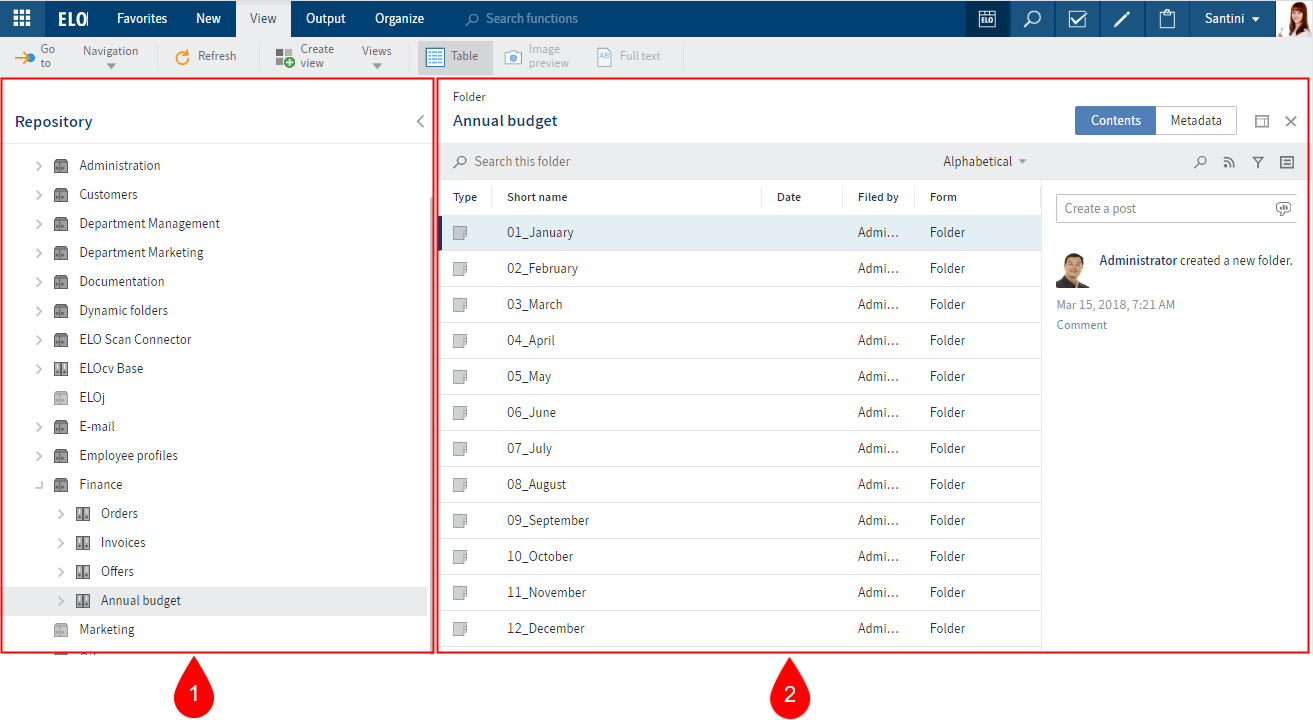Viewport: 1313px width, 720px height.
Task: Click the feed filter funnel icon
Action: 1258,162
